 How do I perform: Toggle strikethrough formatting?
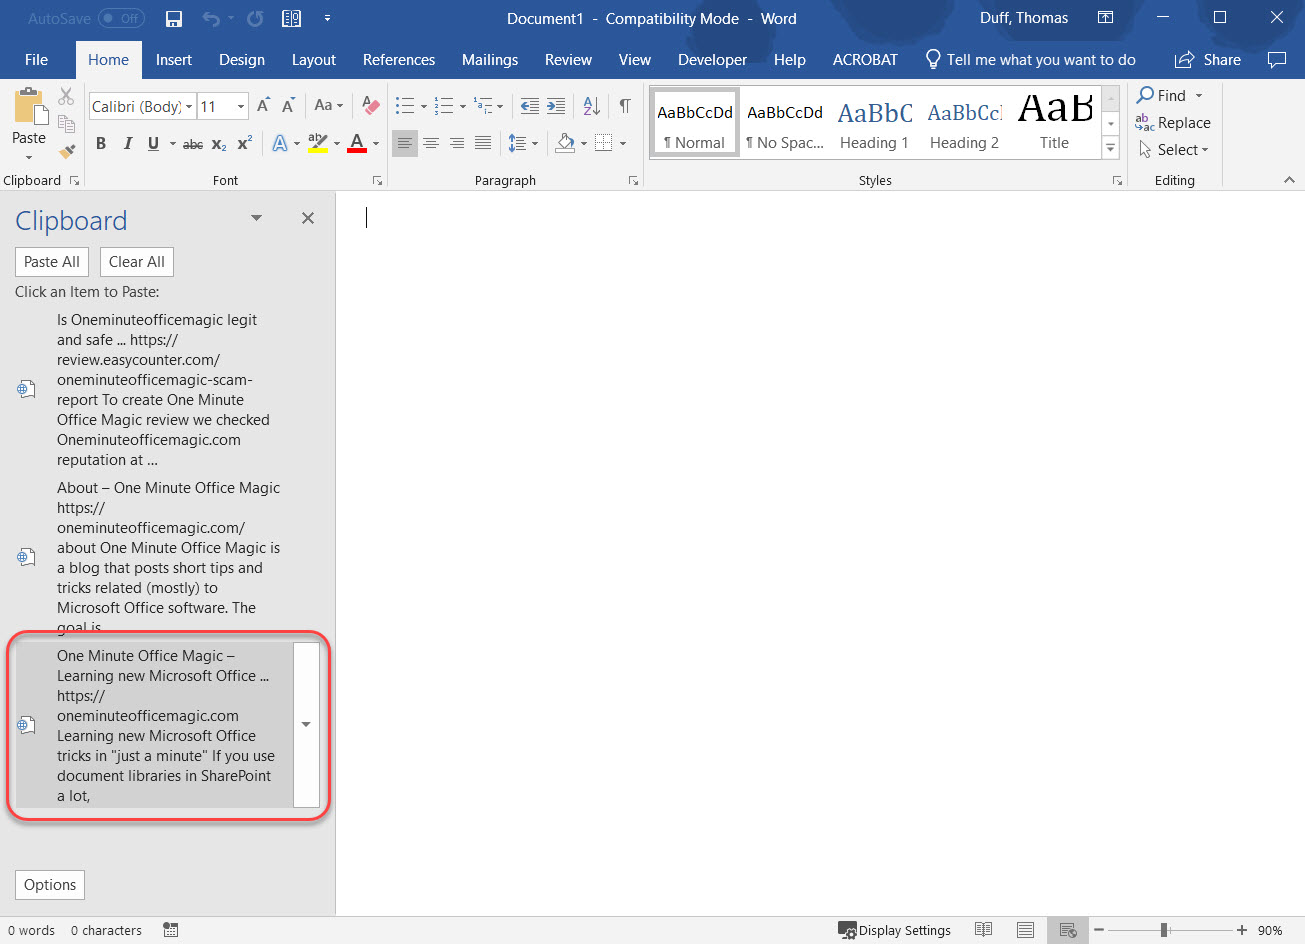click(192, 144)
